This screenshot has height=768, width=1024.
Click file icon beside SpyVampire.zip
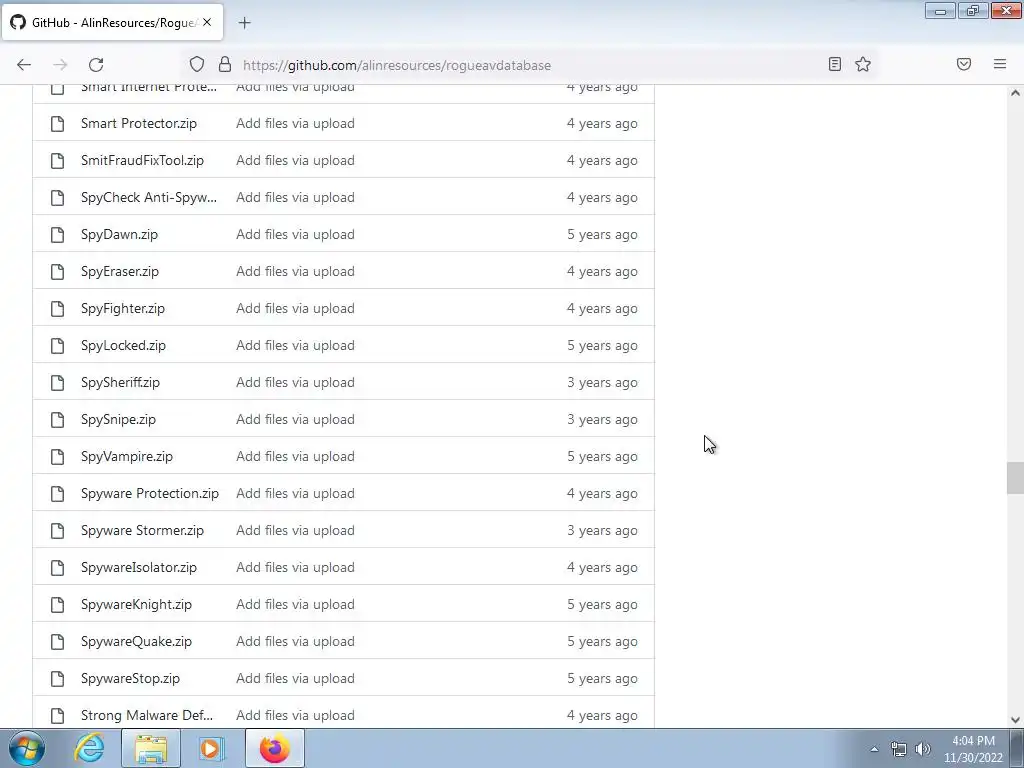tap(57, 456)
